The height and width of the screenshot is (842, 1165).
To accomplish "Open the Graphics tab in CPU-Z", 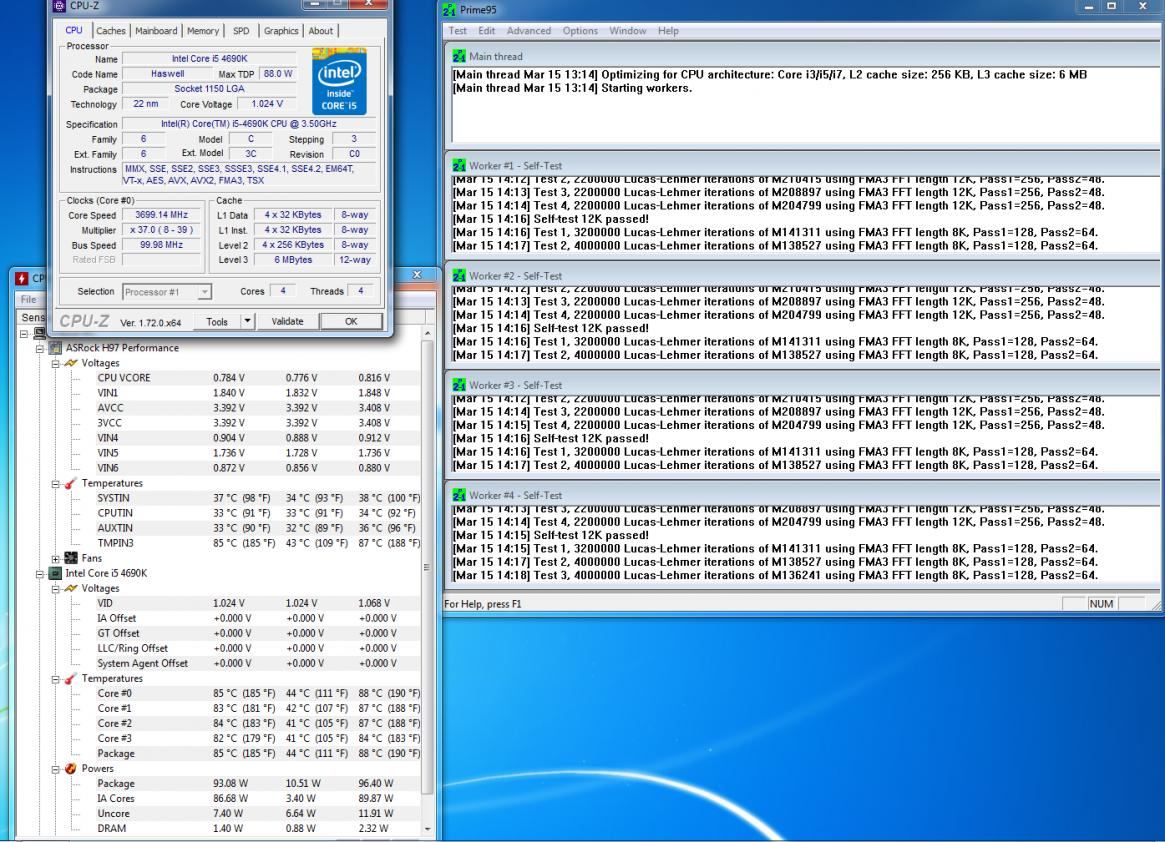I will 281,30.
